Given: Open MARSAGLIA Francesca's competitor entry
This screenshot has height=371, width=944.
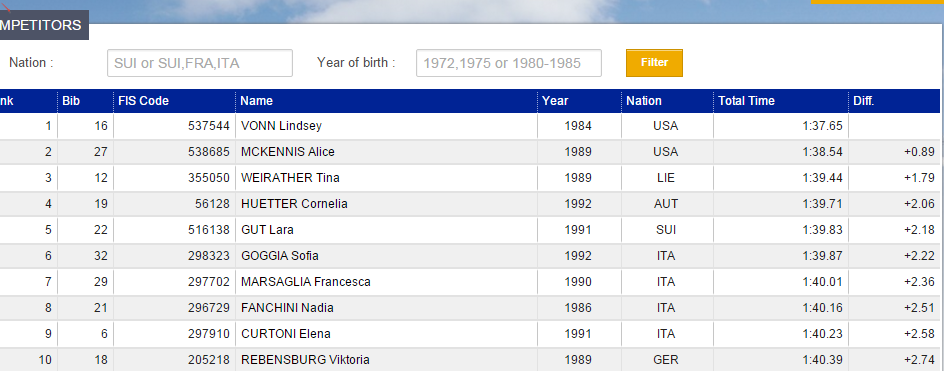Looking at the screenshot, I should pyautogui.click(x=306, y=281).
